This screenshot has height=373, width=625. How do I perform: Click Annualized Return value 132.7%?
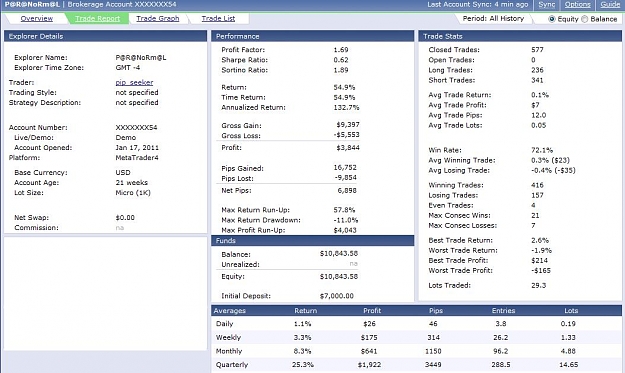pyautogui.click(x=346, y=107)
